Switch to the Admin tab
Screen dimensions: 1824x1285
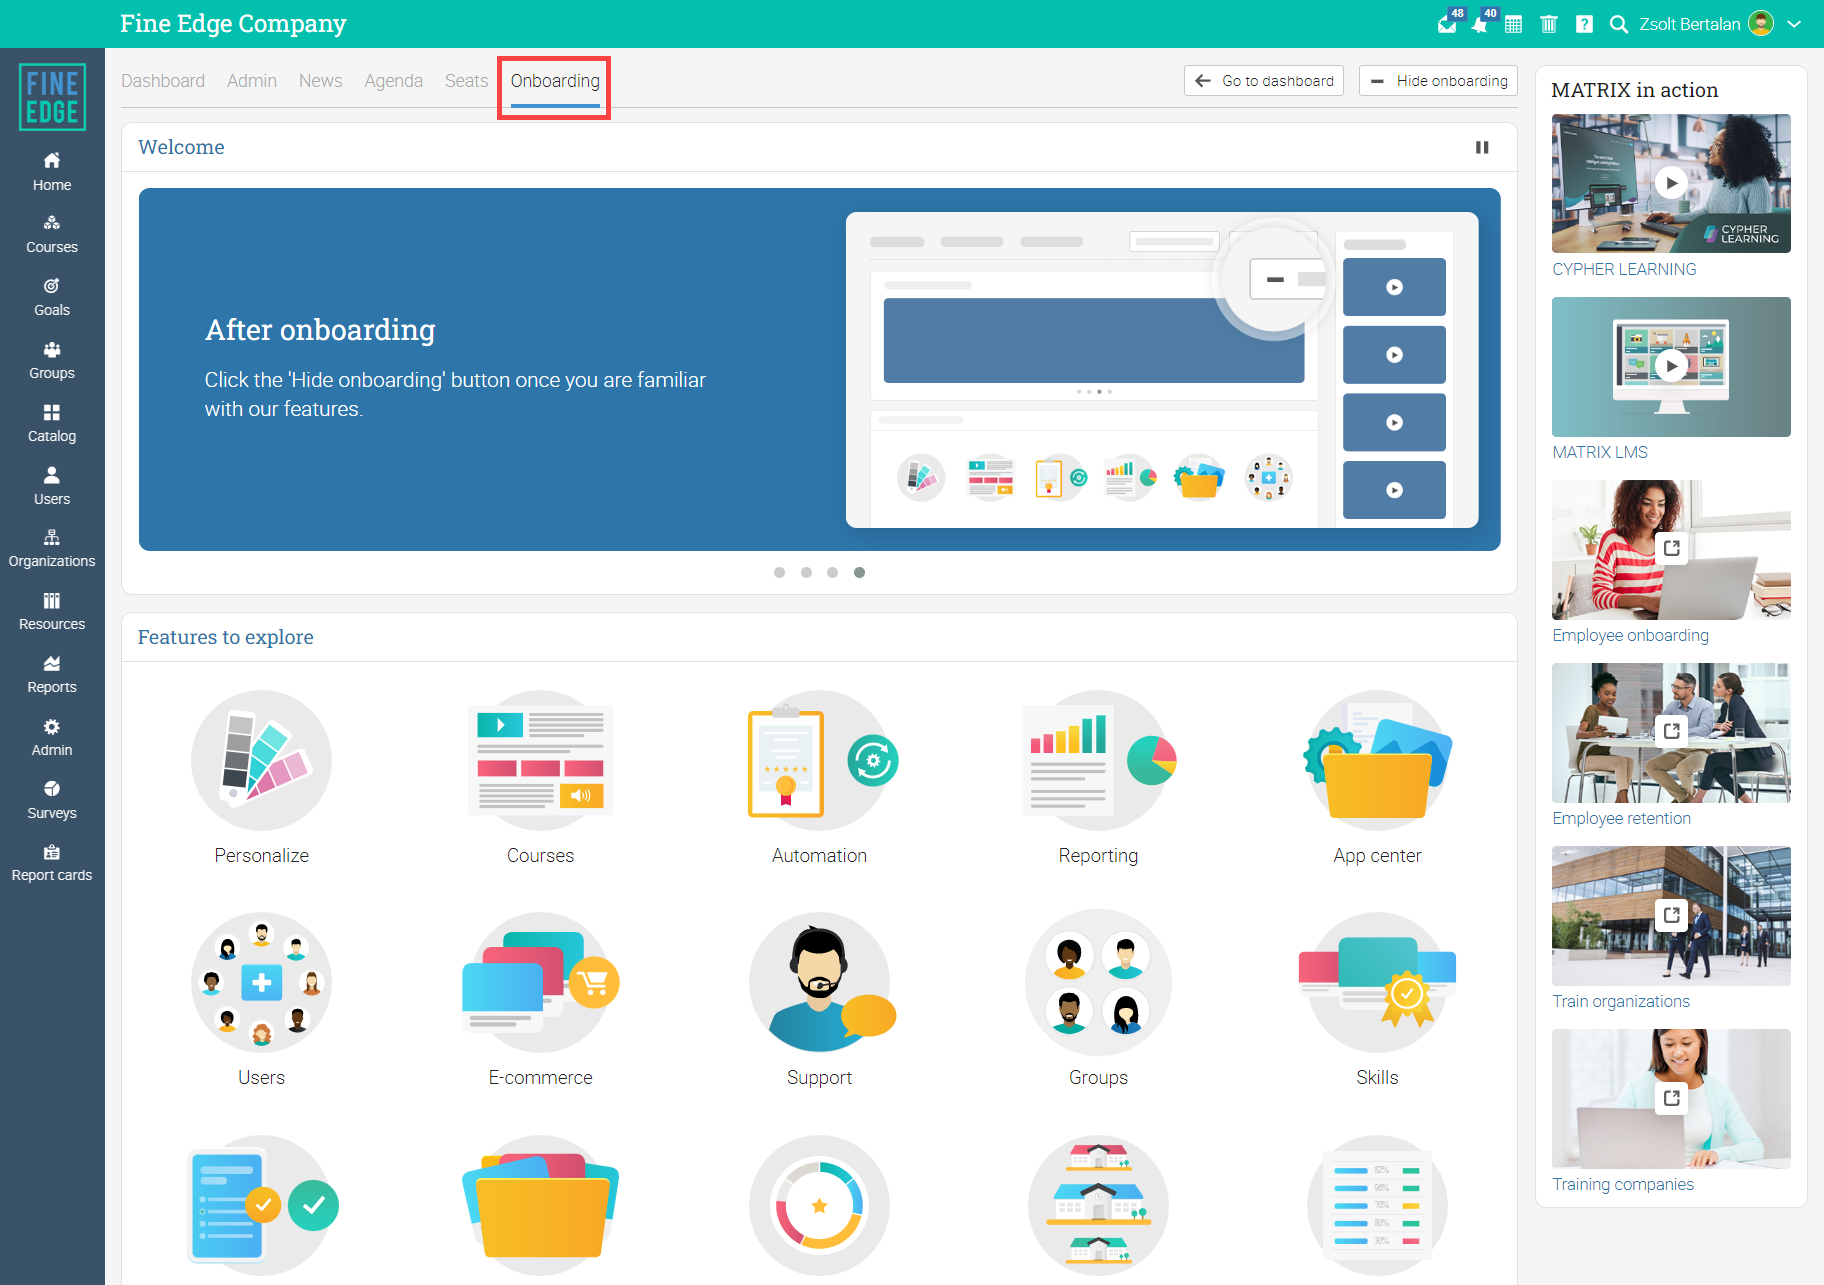pos(252,81)
